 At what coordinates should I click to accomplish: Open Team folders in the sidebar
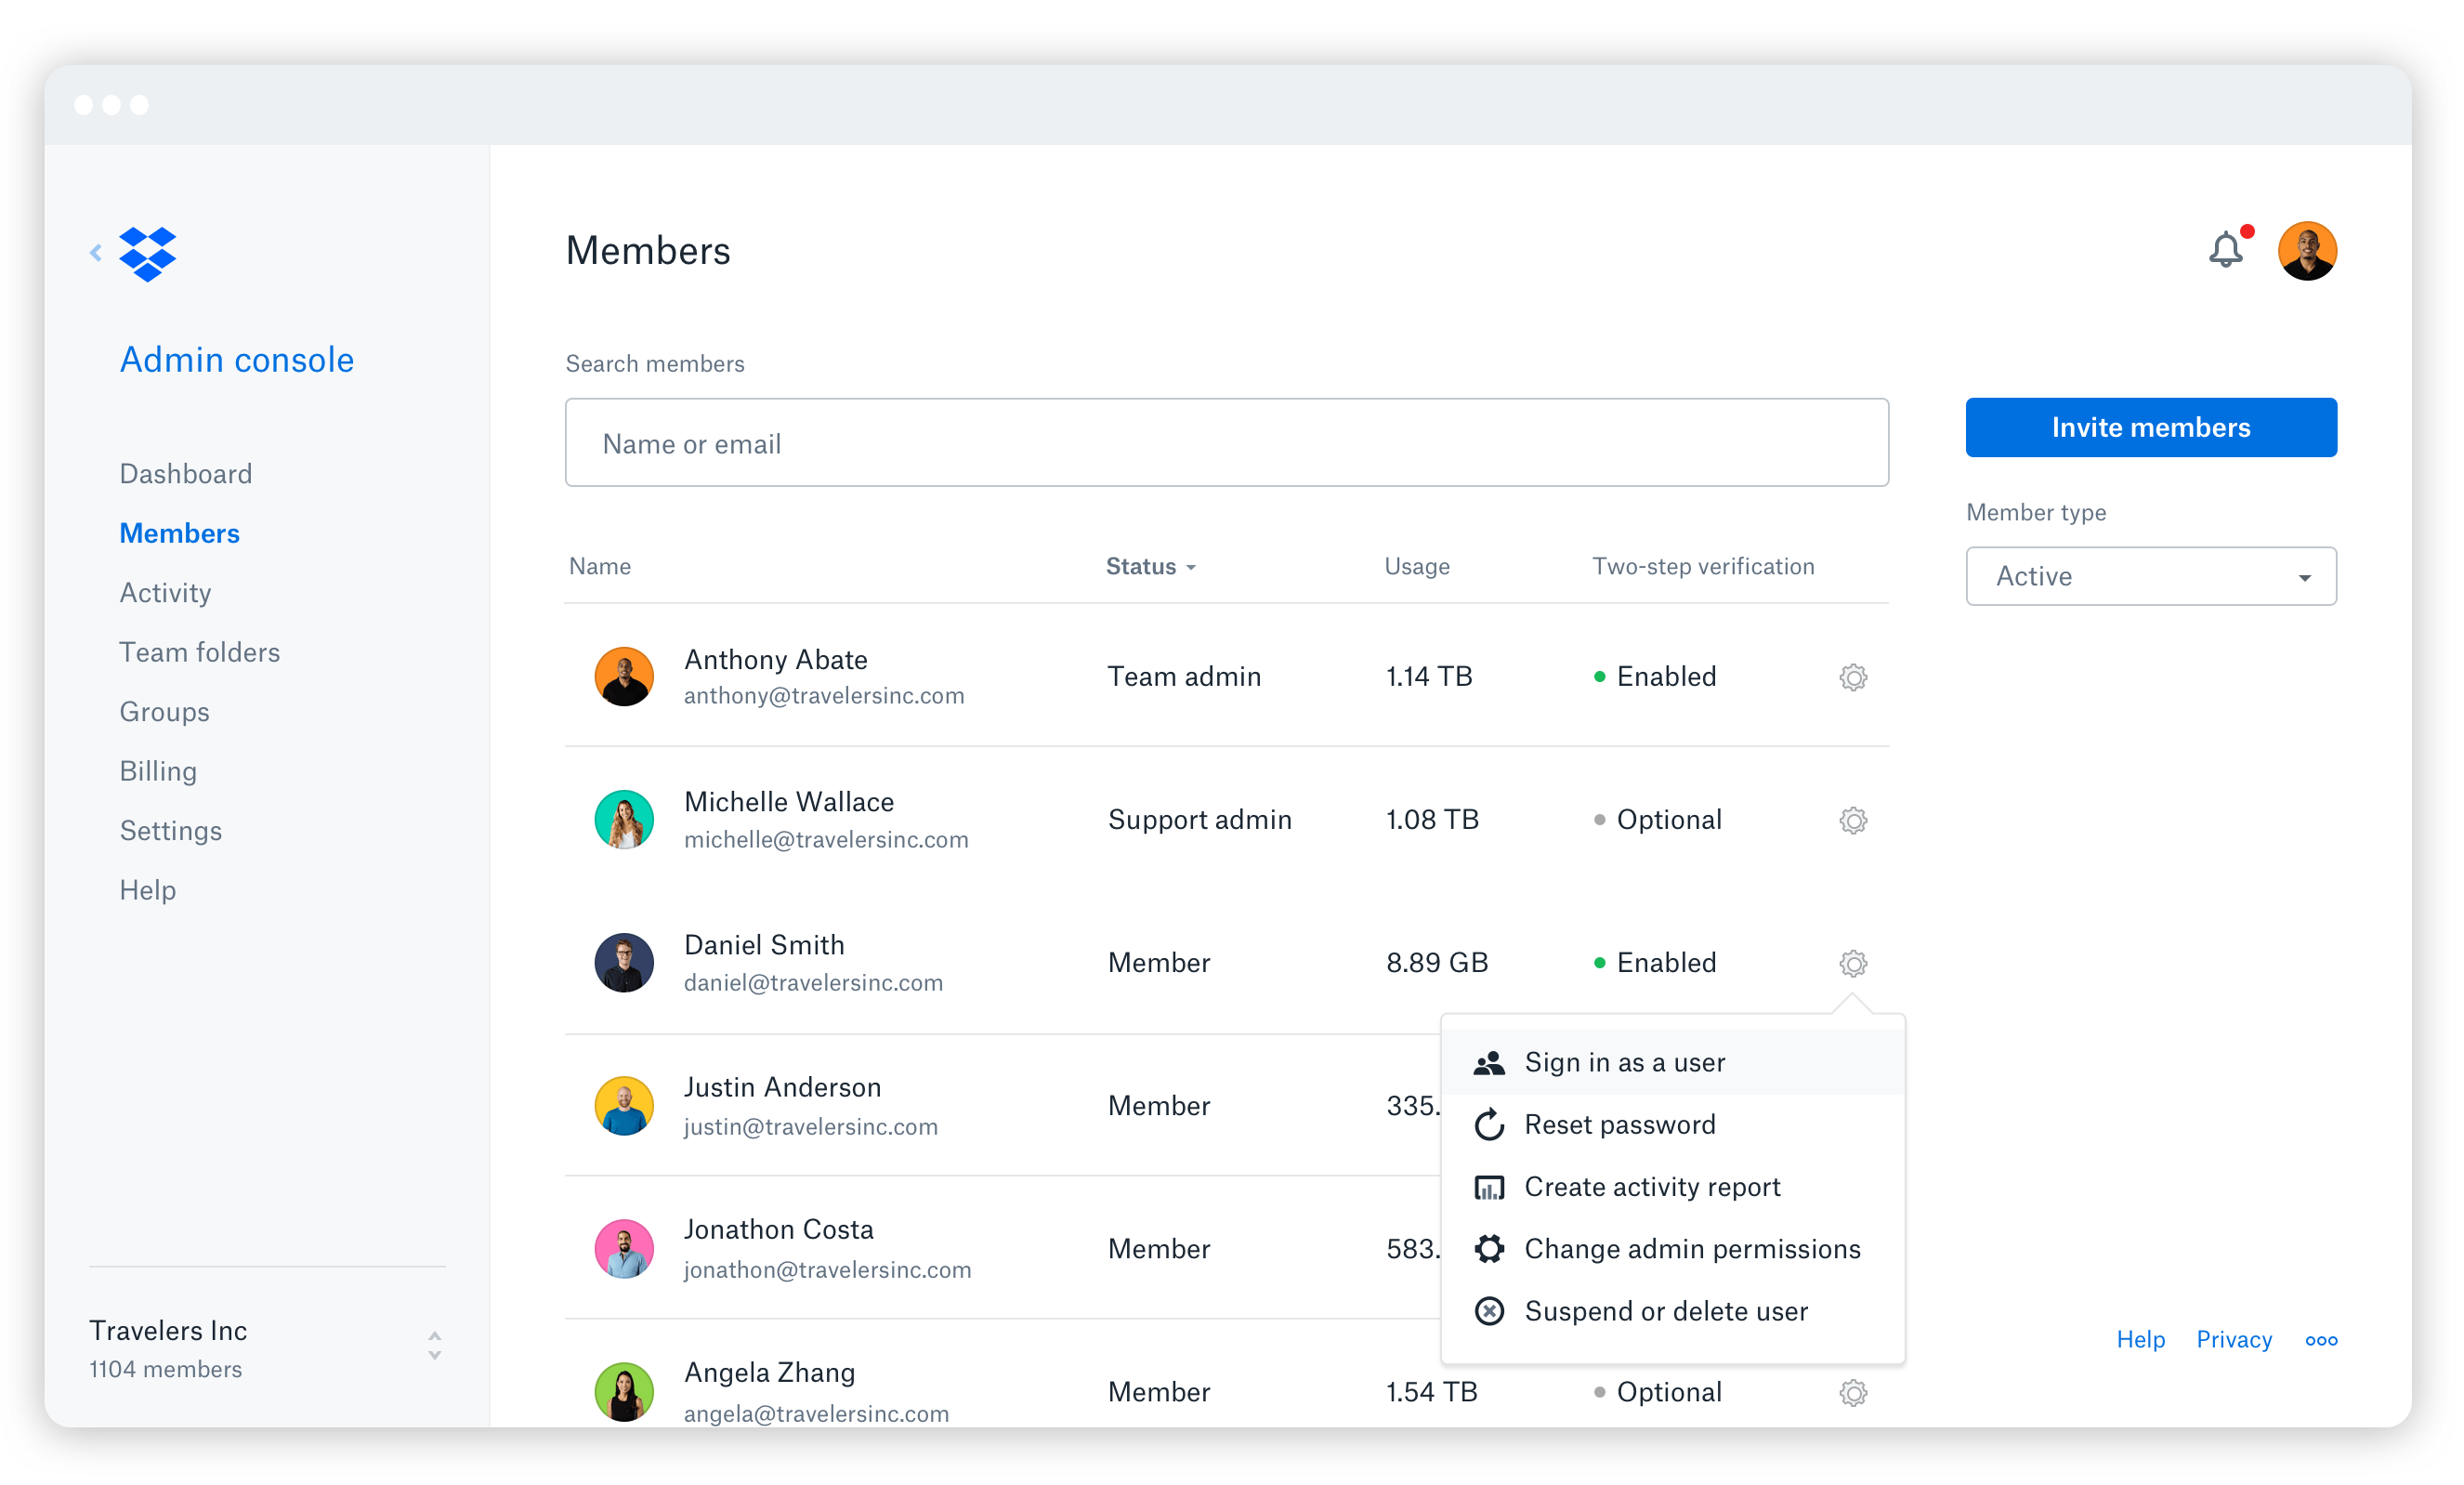click(199, 652)
